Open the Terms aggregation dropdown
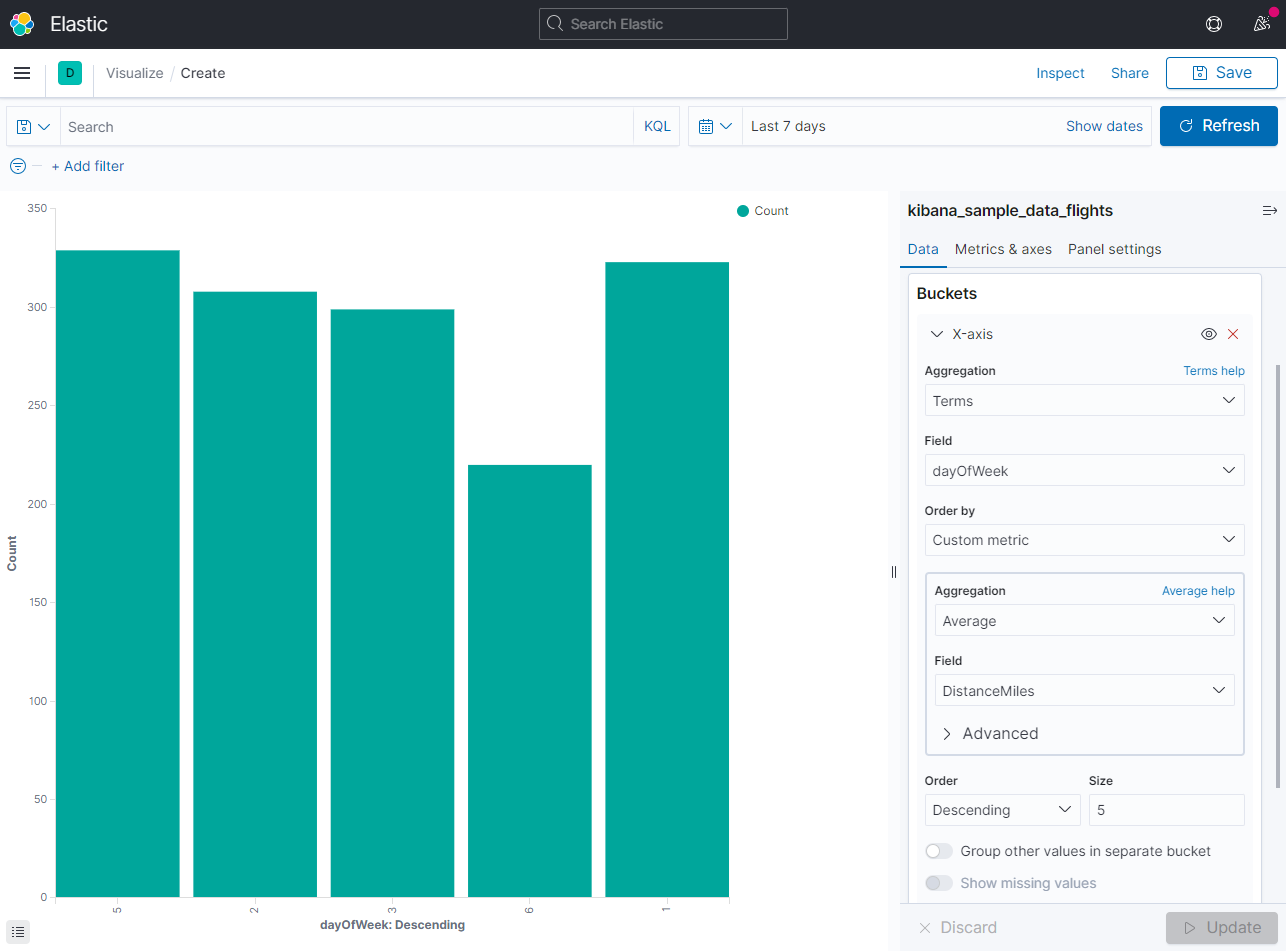The height and width of the screenshot is (951, 1286). 1084,400
